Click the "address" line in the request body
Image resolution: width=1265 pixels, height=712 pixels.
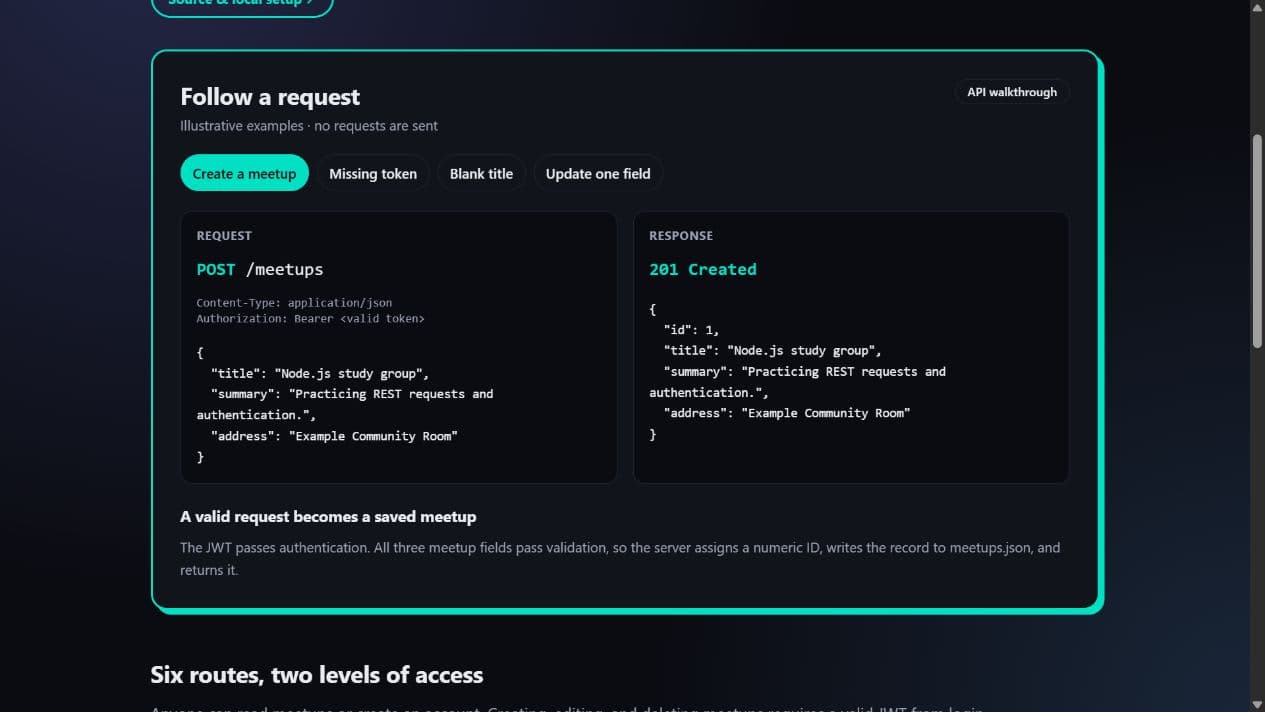333,436
